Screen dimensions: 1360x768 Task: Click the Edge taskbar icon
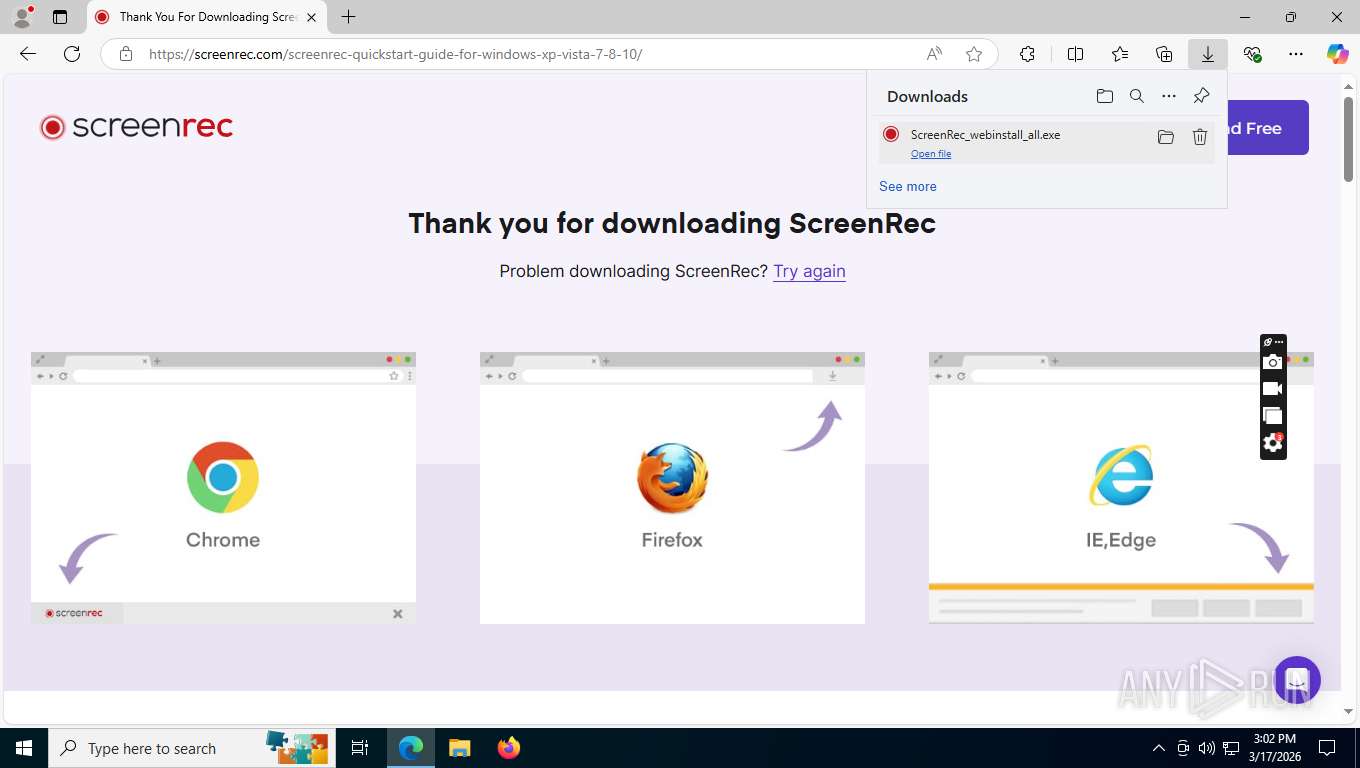click(410, 748)
